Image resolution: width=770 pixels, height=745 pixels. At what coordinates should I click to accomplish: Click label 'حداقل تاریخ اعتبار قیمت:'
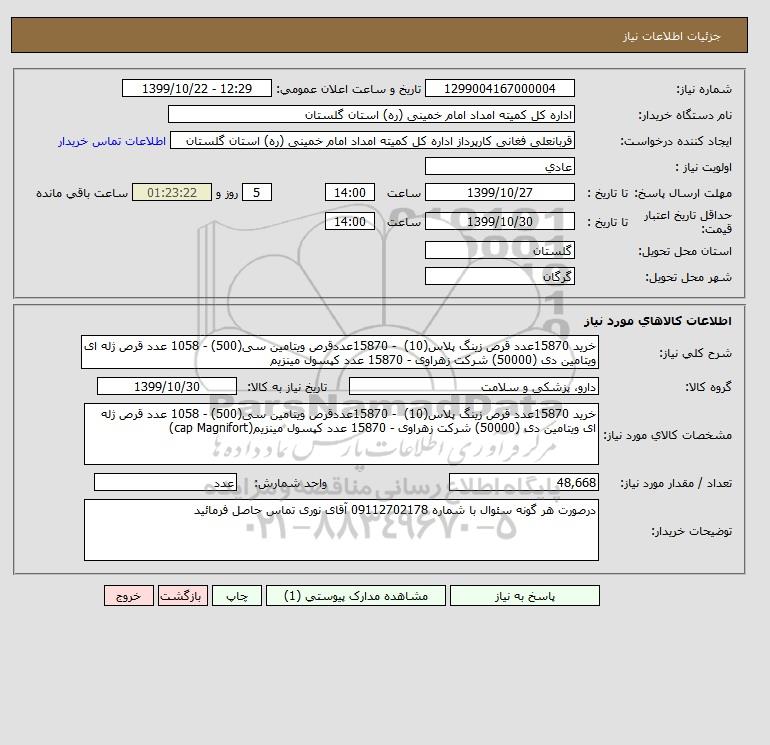point(688,222)
